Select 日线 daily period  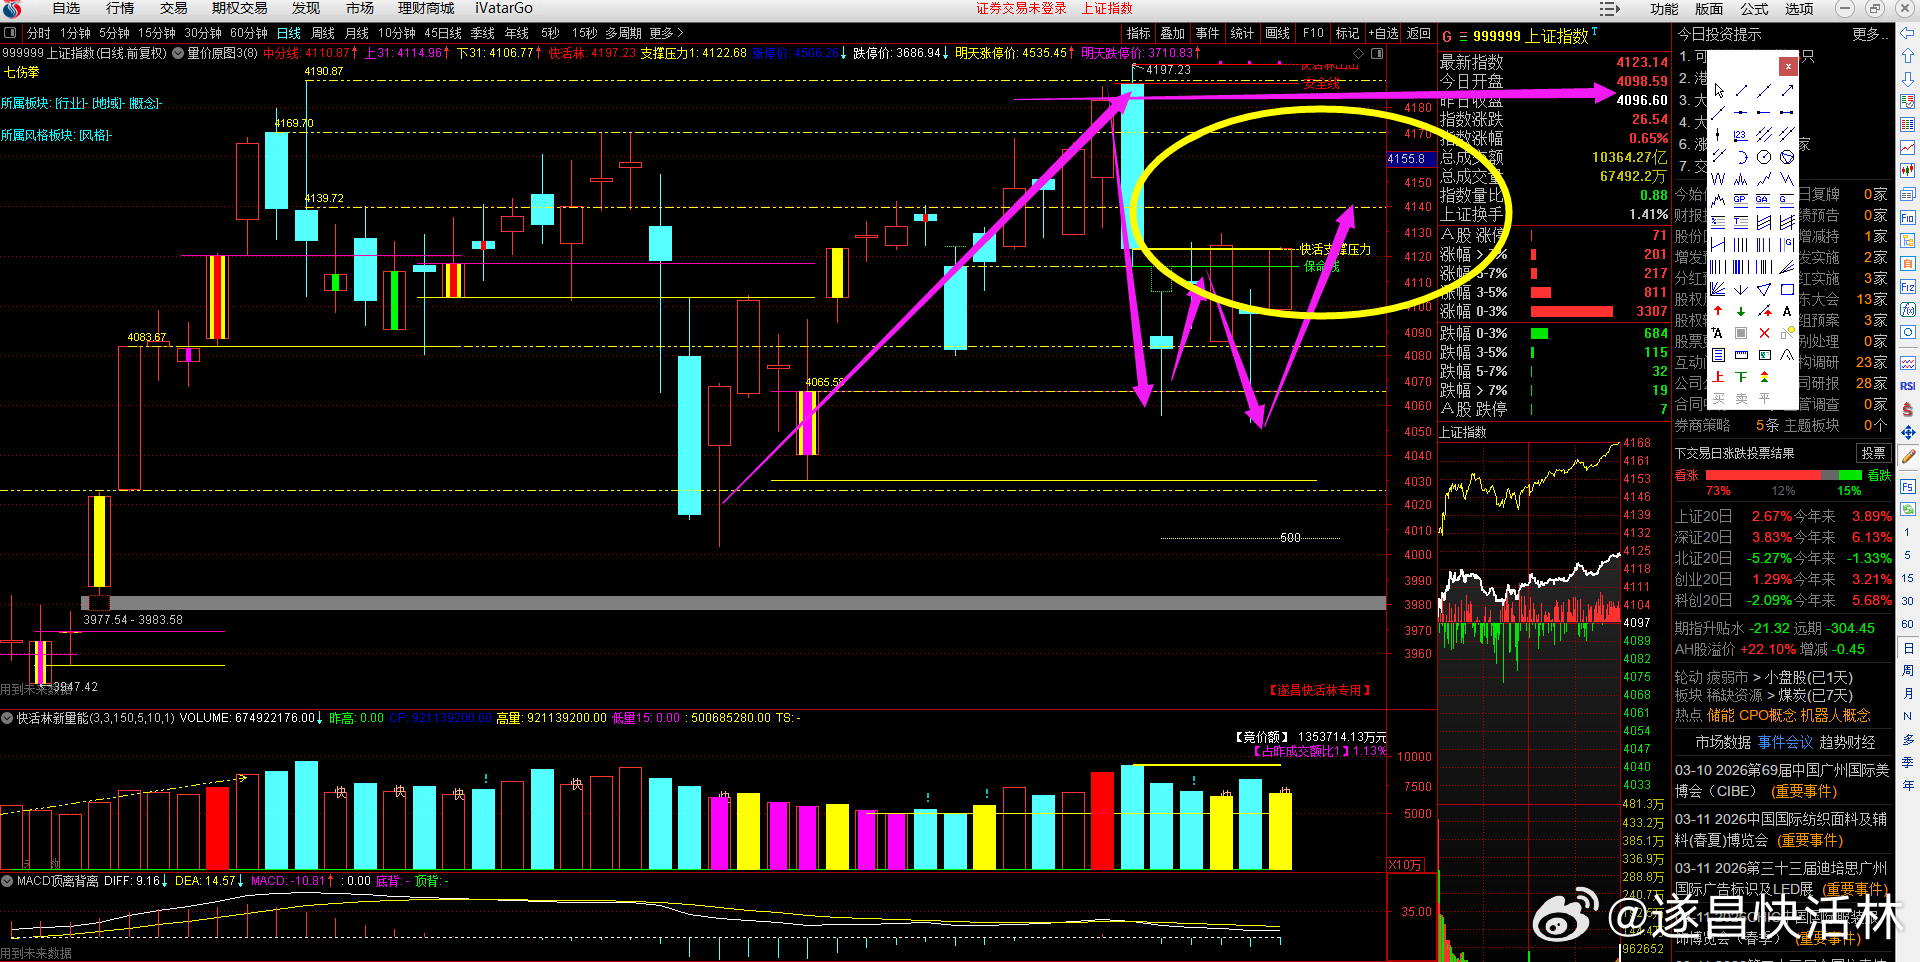(289, 33)
